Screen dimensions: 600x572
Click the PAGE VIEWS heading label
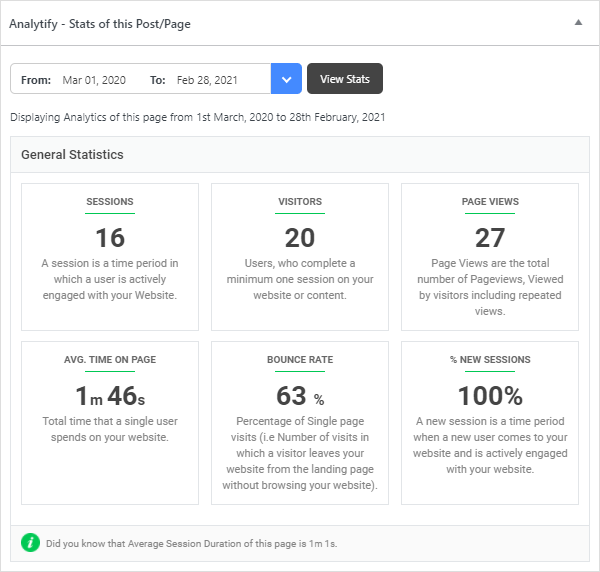[490, 201]
